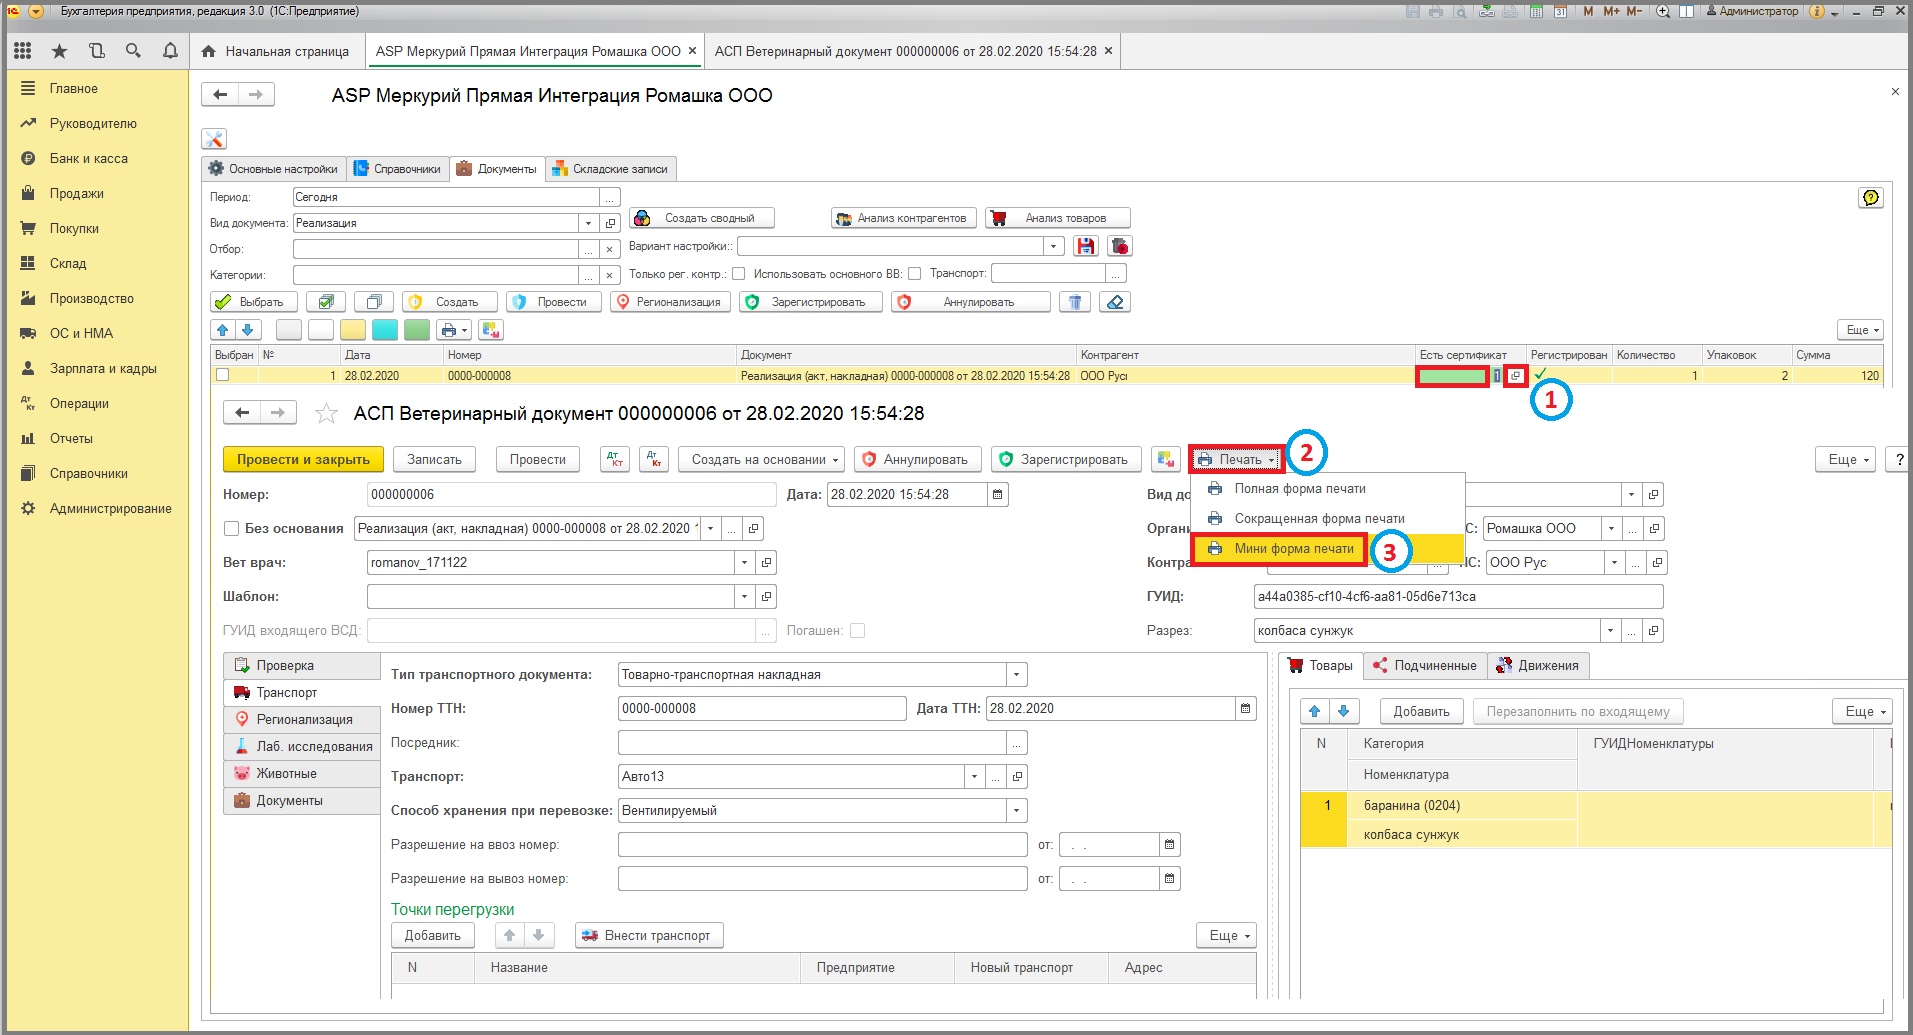Switch to the Справочники tab
1913x1035 pixels.
[397, 169]
